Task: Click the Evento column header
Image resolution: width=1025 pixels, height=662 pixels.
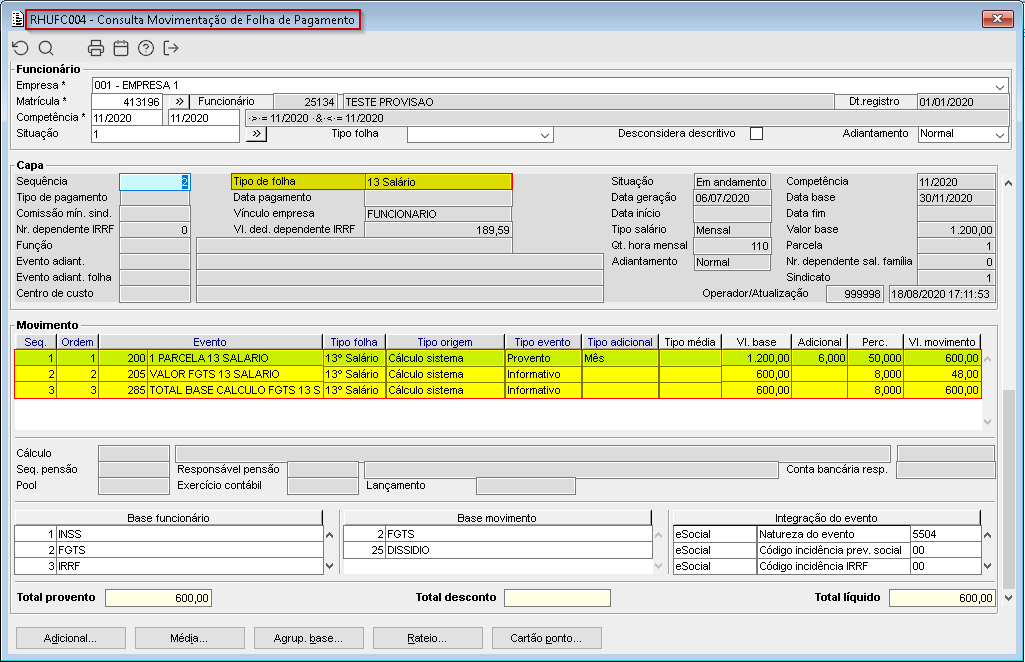Action: (x=210, y=342)
